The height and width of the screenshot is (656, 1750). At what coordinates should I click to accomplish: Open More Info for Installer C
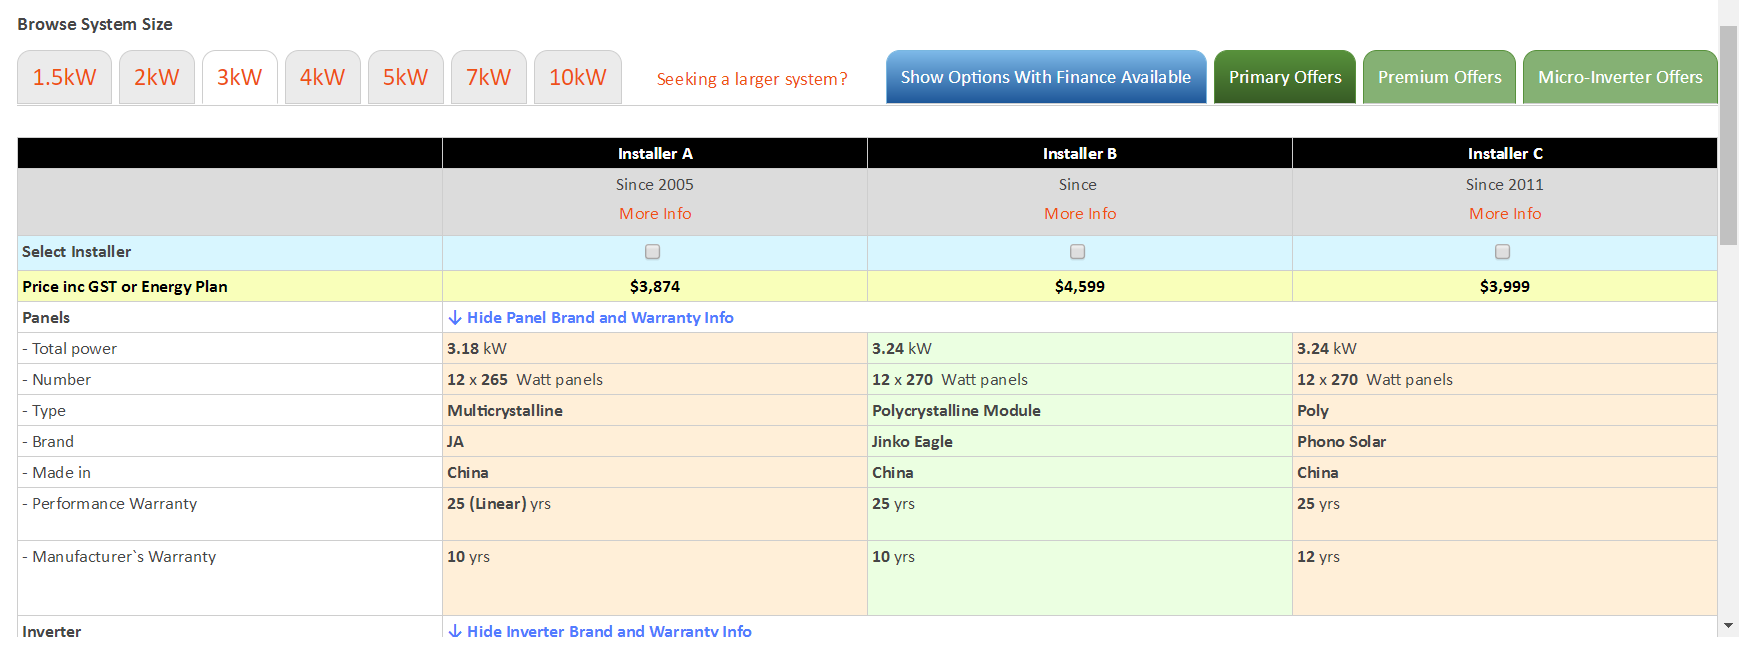(1505, 213)
